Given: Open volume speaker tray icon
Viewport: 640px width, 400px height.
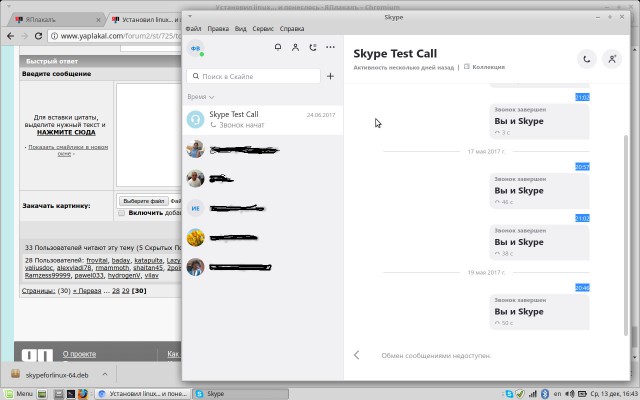Looking at the screenshot, I should coord(570,394).
